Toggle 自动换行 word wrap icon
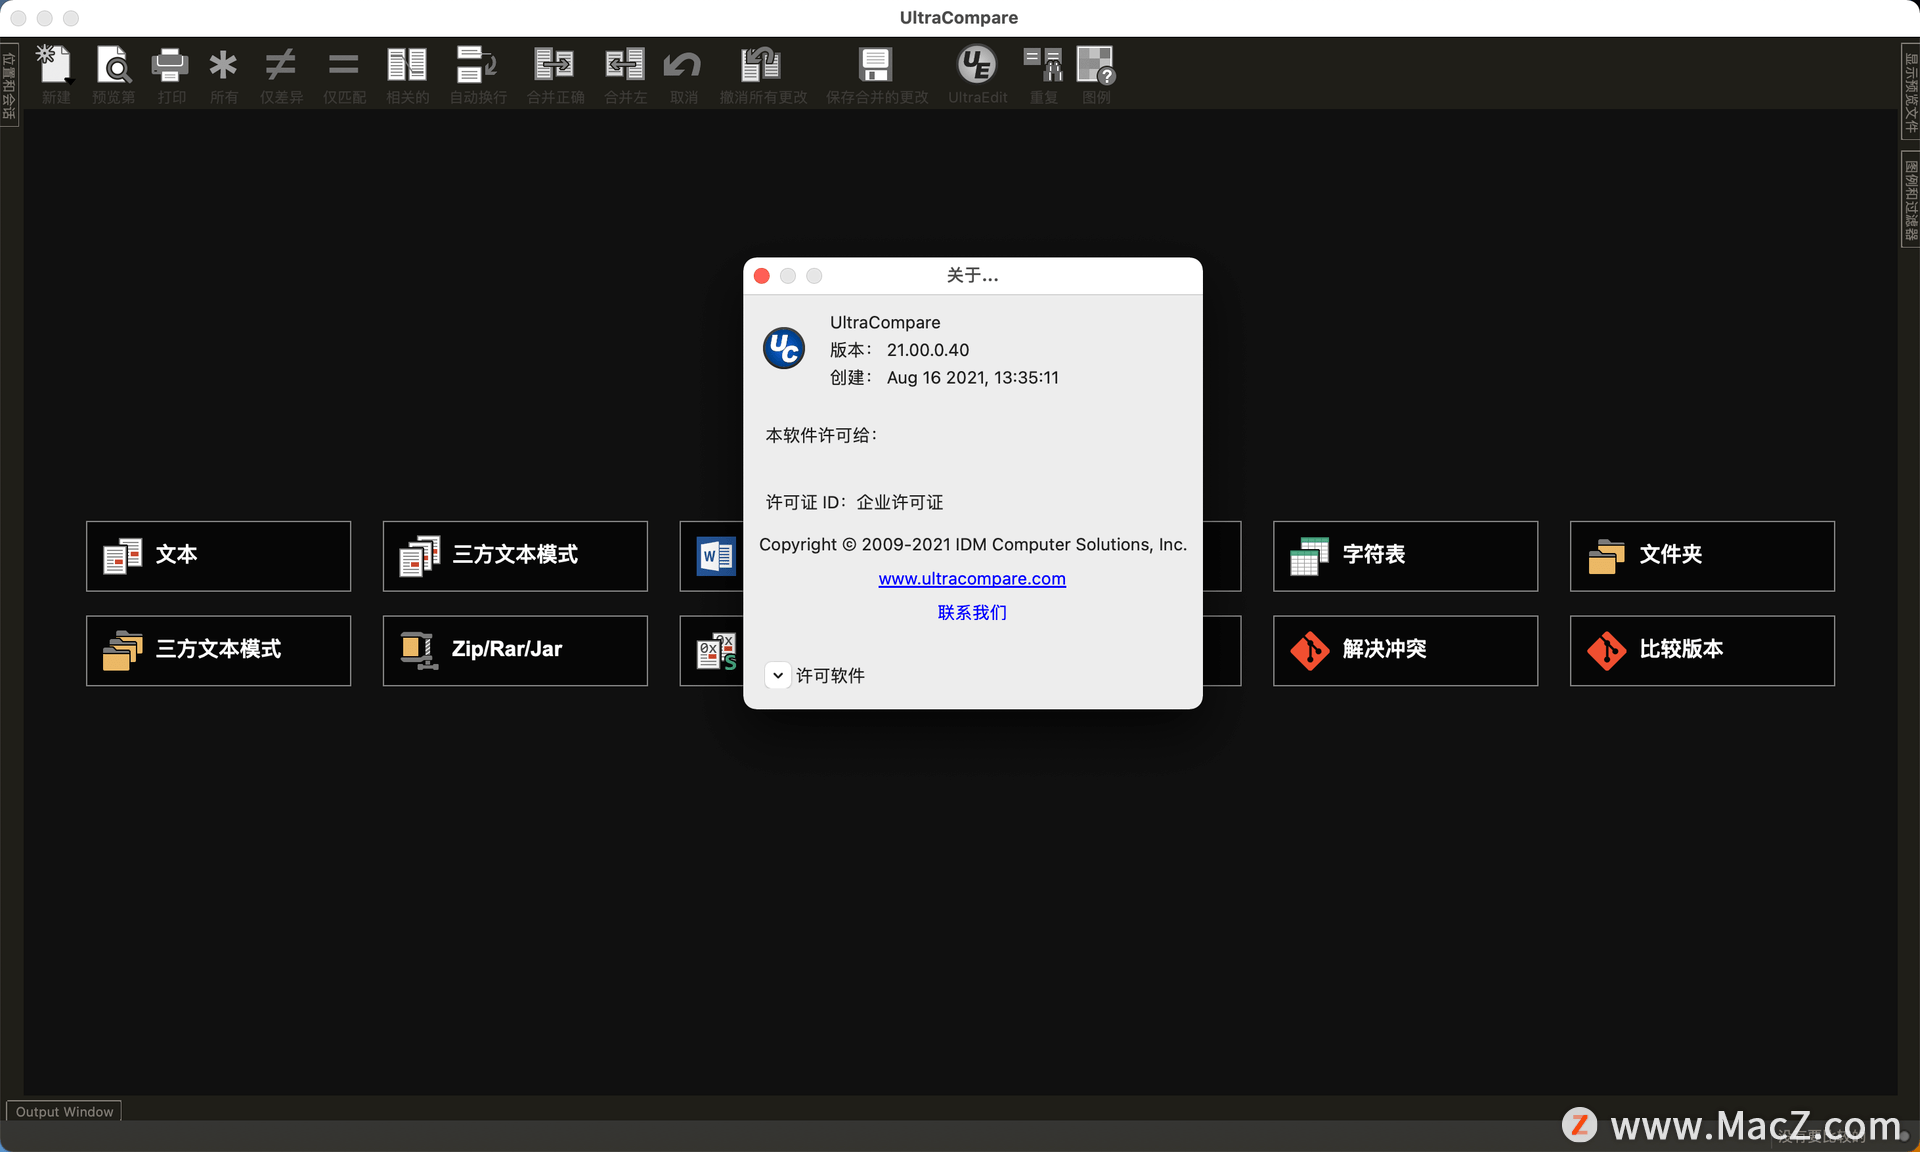This screenshot has width=1920, height=1152. pos(477,66)
